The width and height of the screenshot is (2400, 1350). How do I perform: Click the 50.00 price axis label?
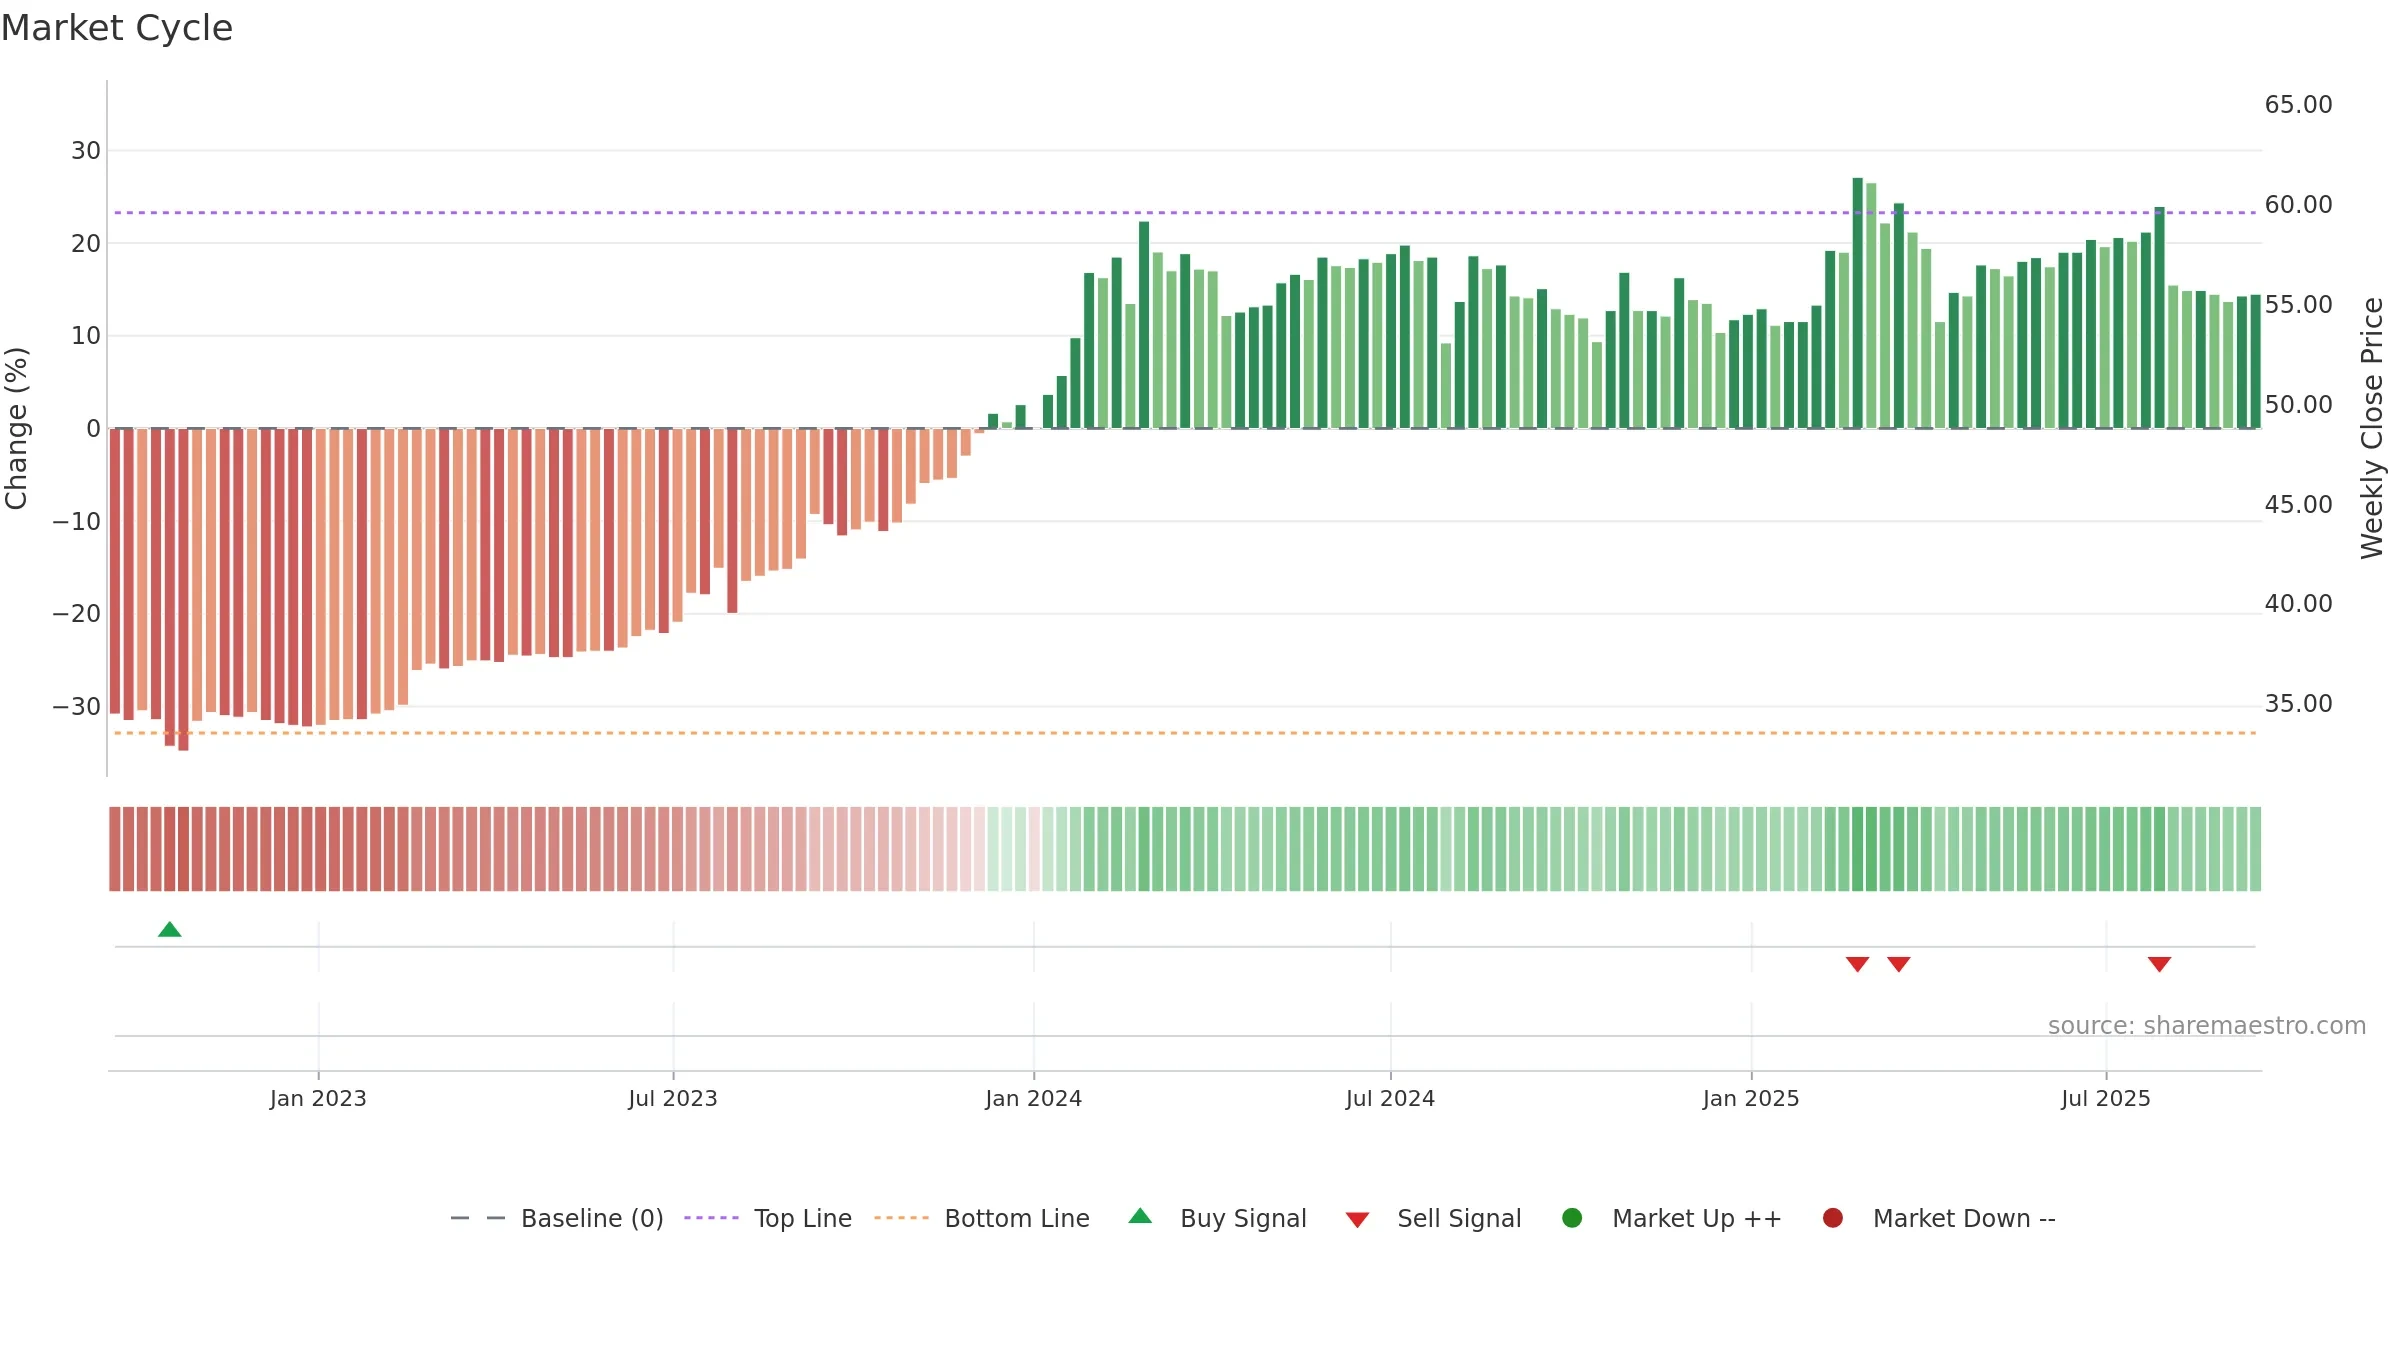click(x=2298, y=405)
